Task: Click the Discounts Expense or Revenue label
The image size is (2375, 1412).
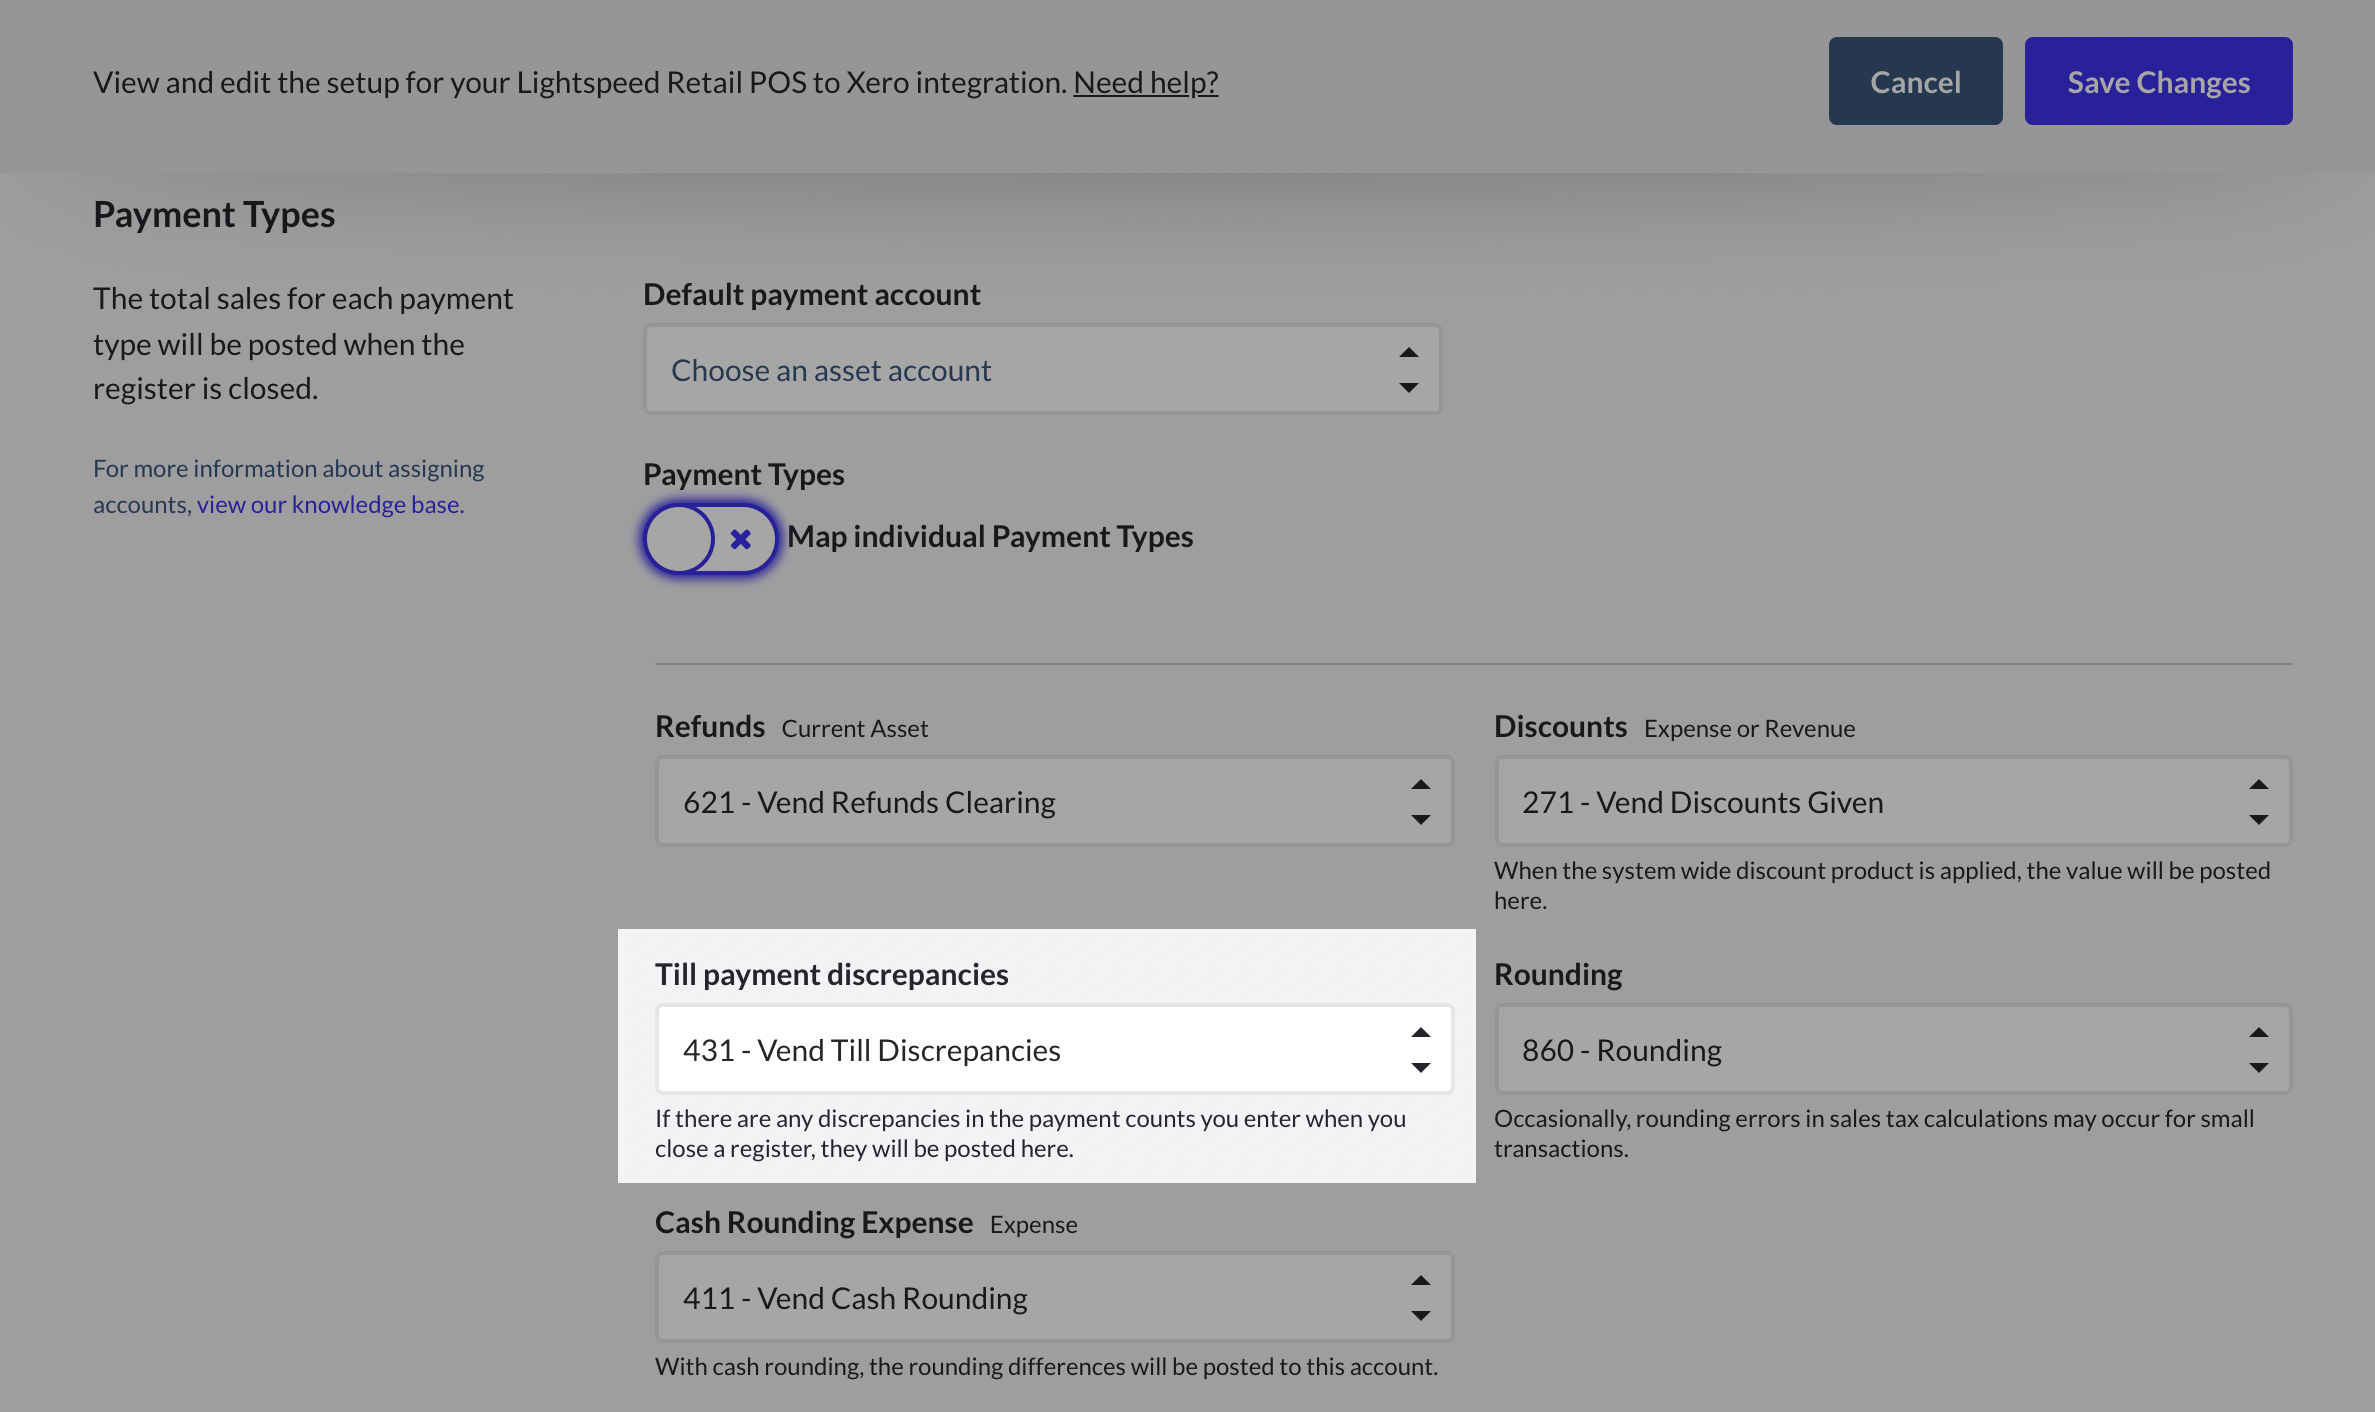Action: click(1674, 727)
